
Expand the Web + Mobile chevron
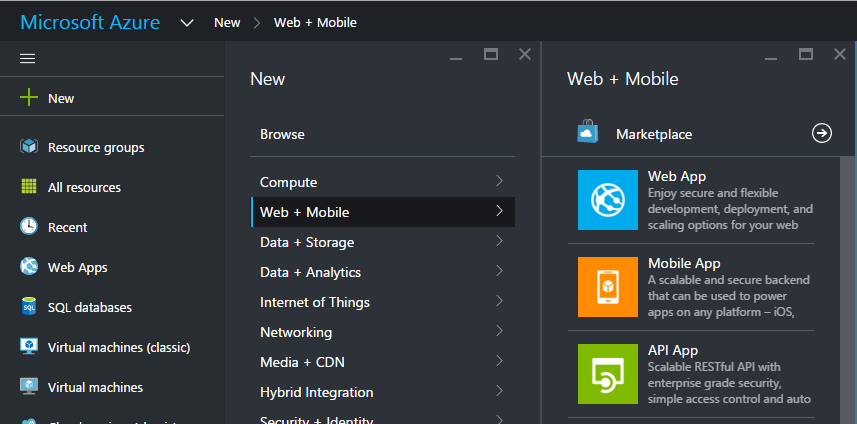click(499, 211)
